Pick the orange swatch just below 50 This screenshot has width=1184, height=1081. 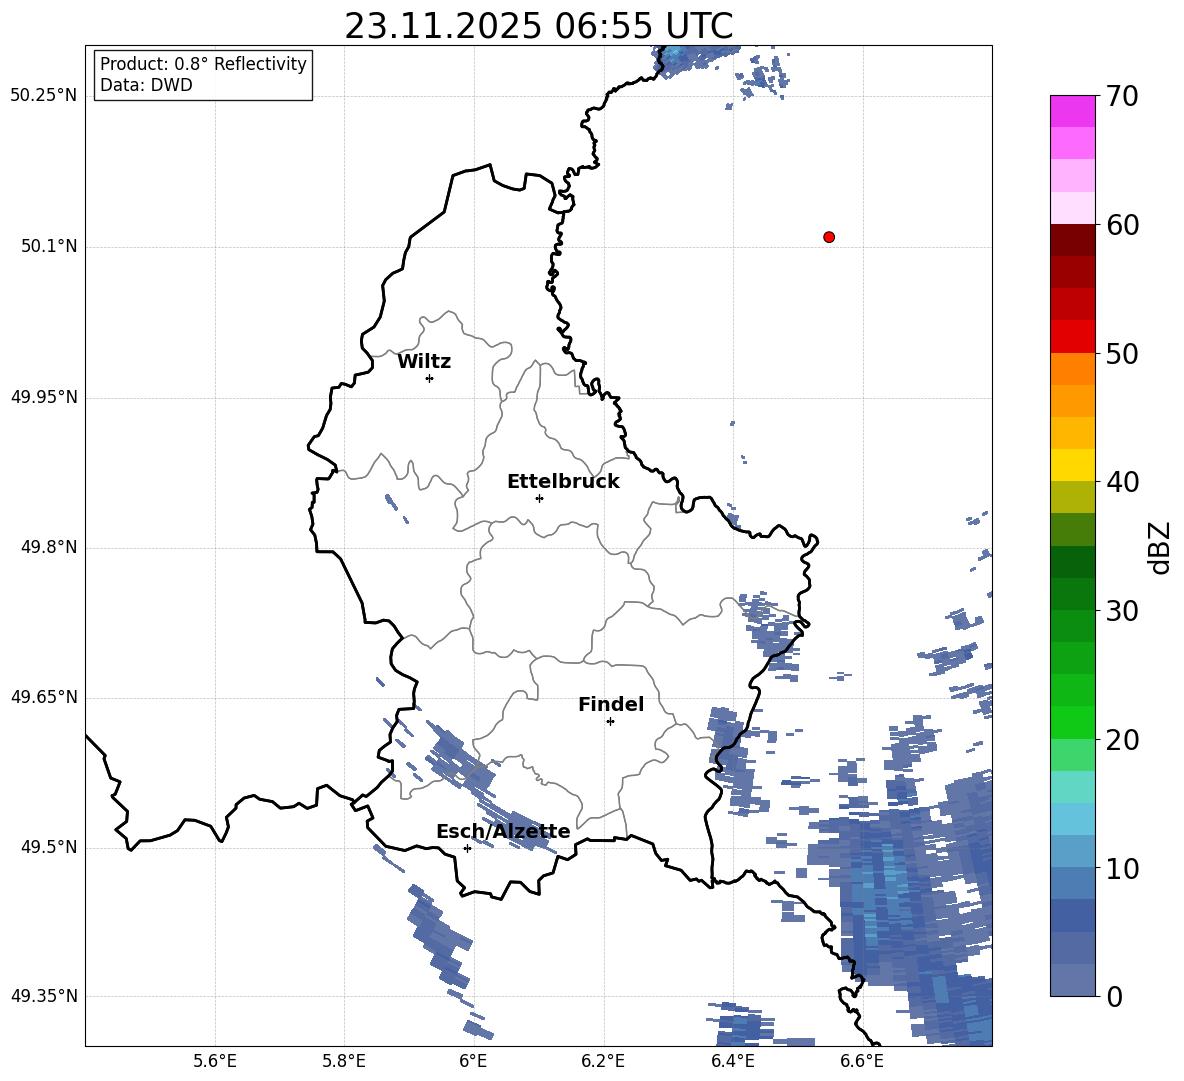pyautogui.click(x=1072, y=368)
